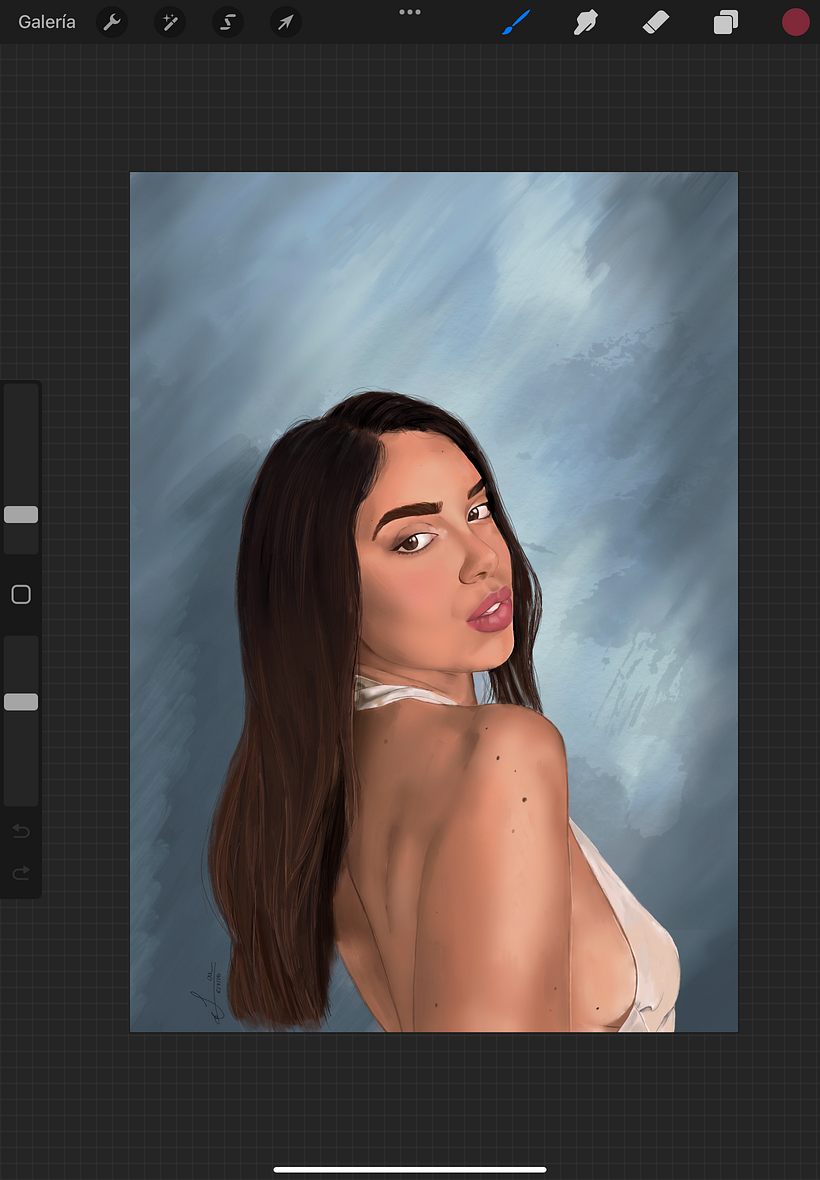Redo the last action
Viewport: 820px width, 1180px height.
click(21, 873)
